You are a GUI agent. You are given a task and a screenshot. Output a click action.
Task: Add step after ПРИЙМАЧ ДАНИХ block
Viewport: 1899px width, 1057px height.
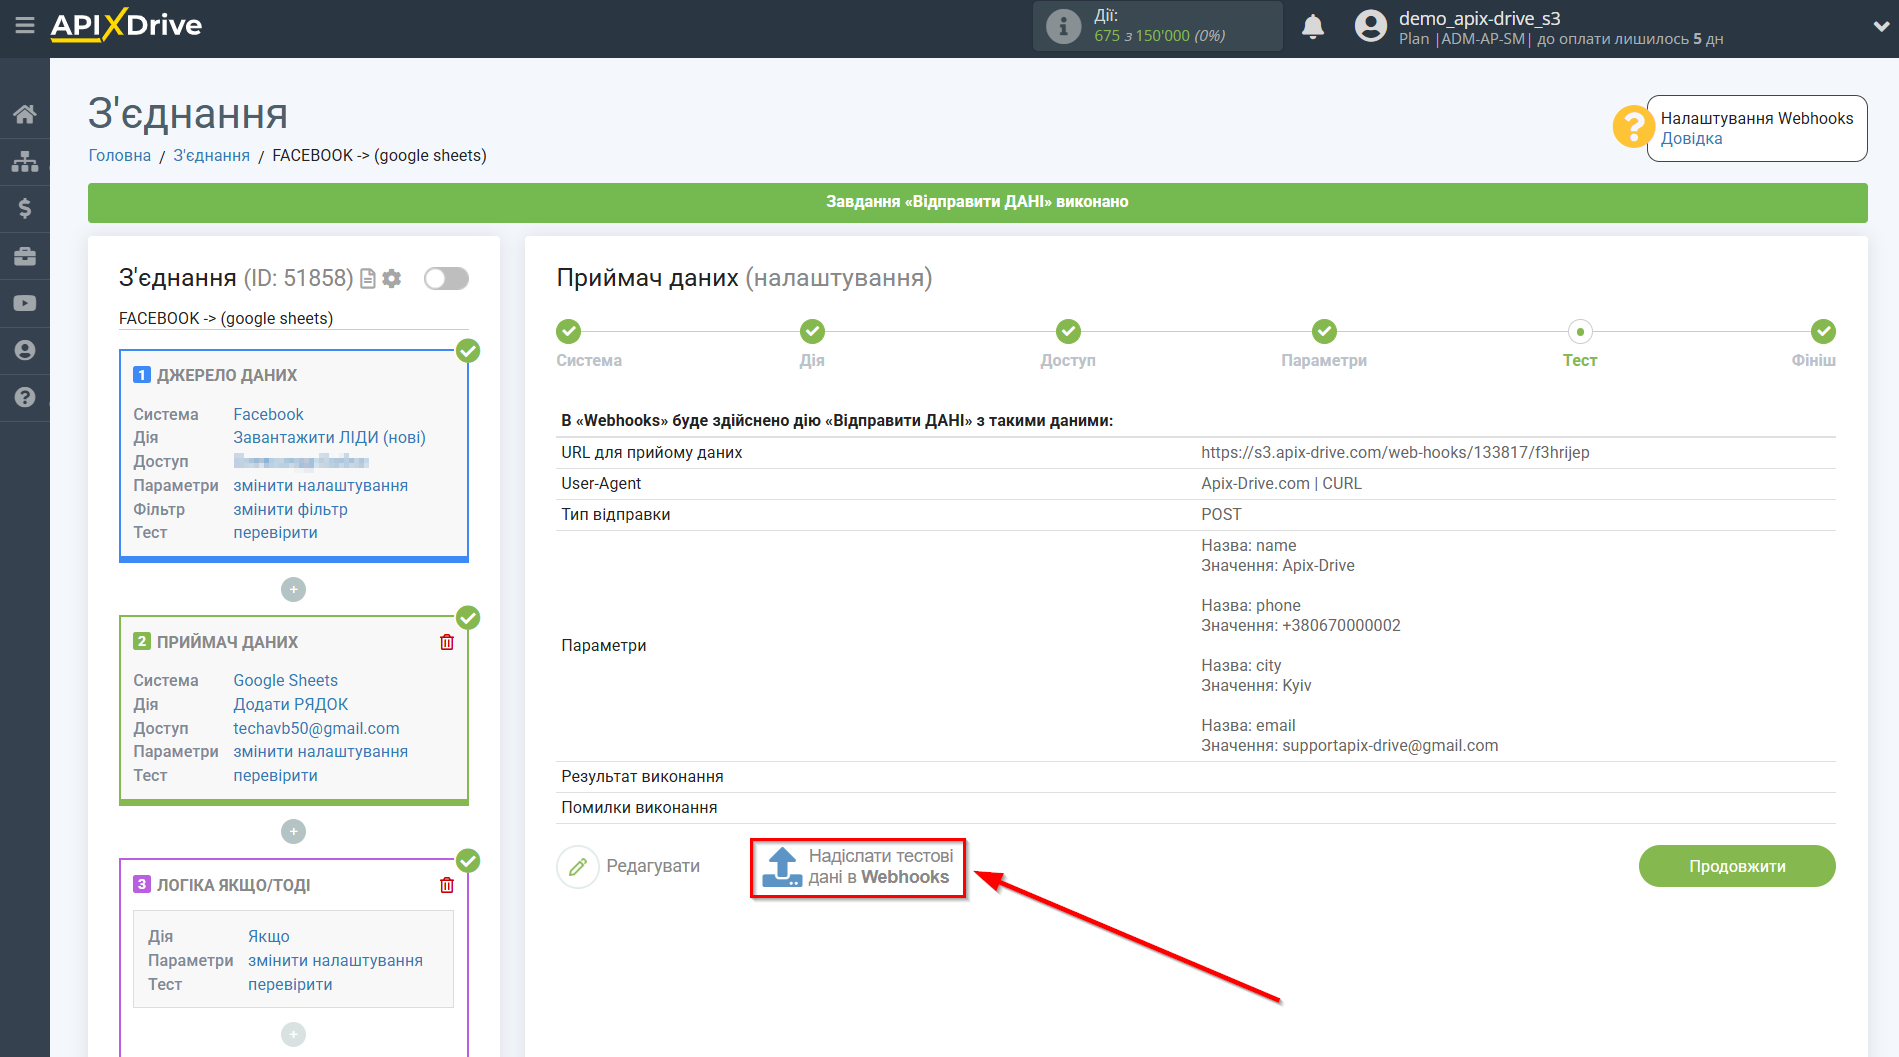tap(293, 832)
